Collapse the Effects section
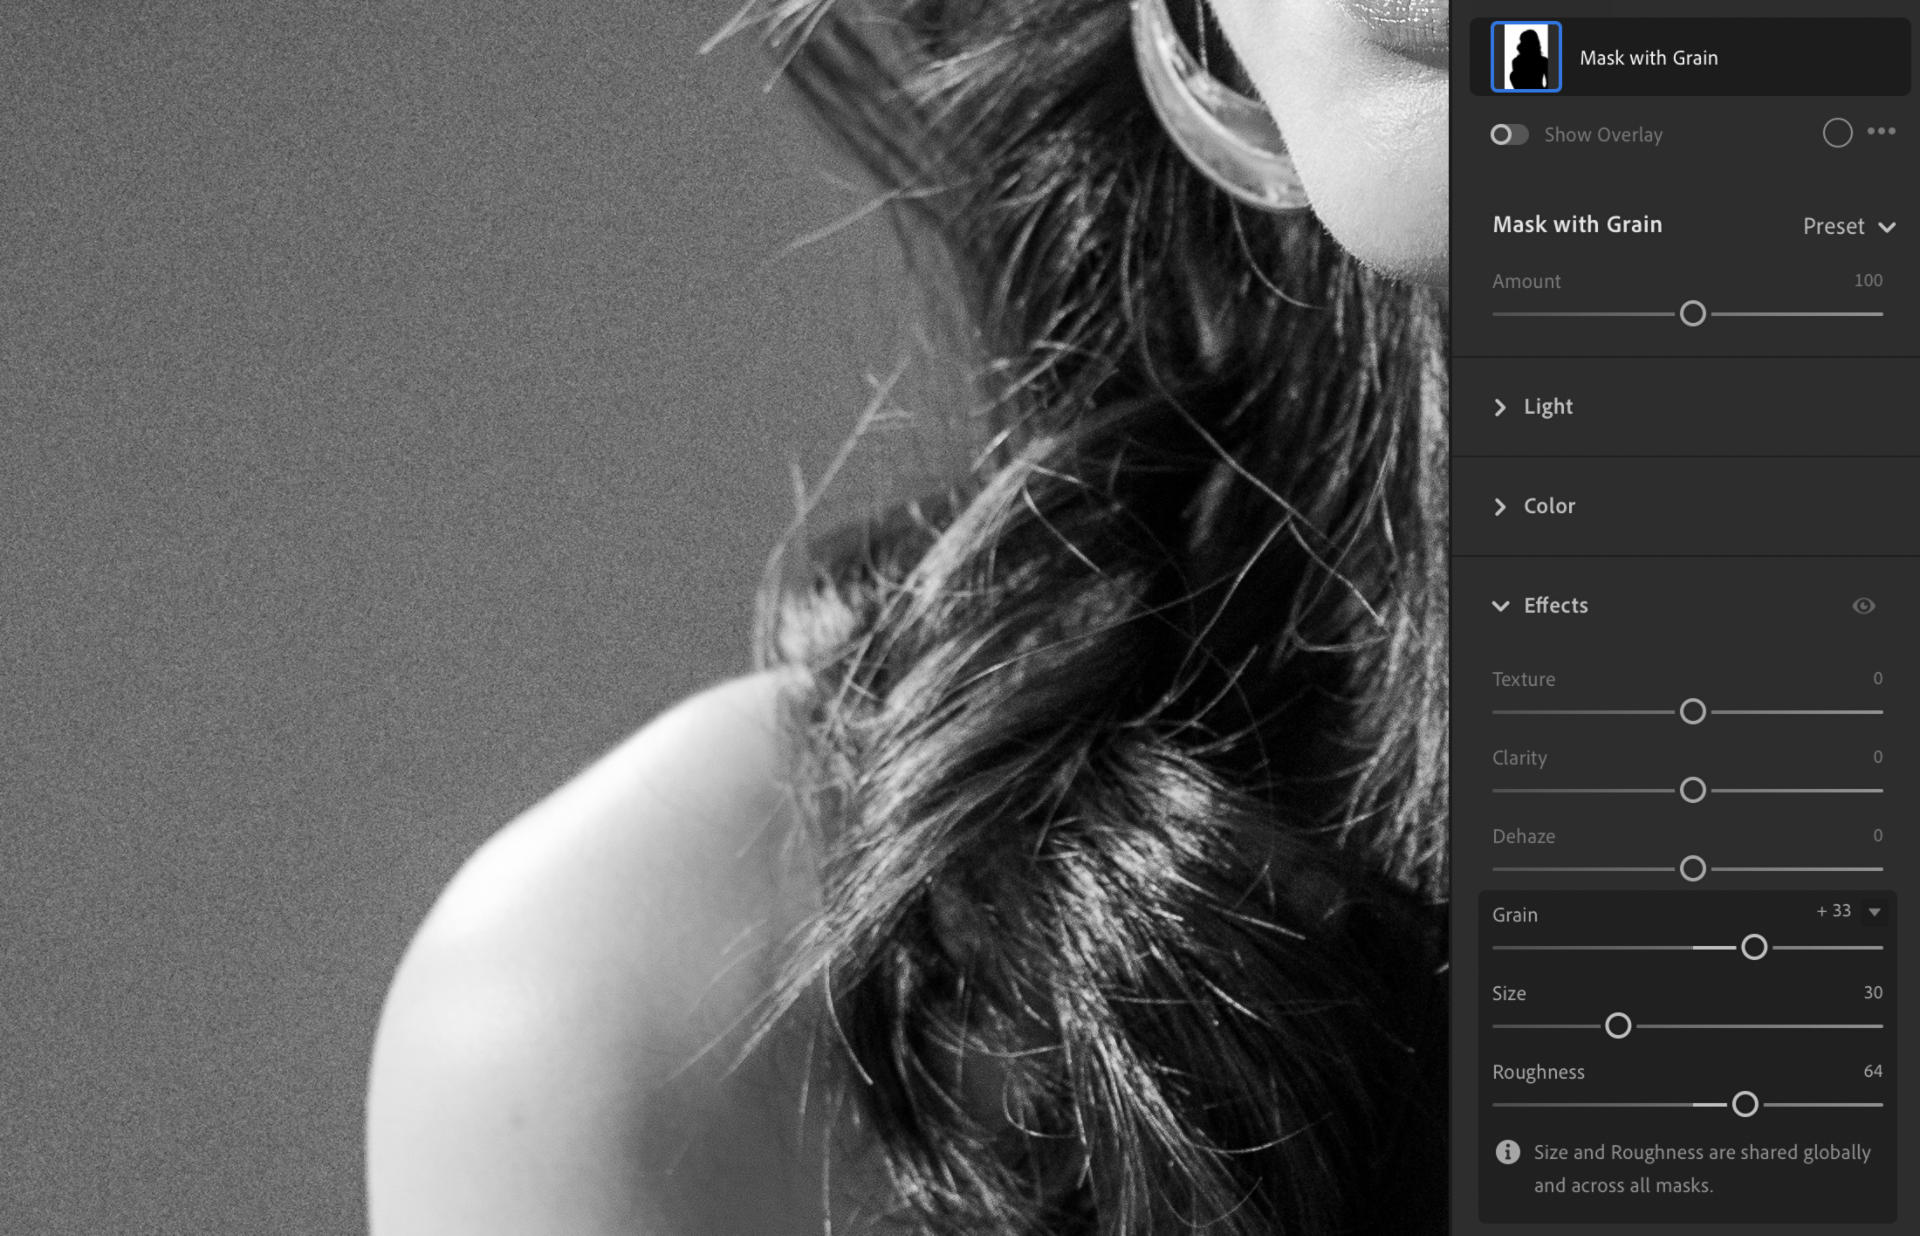 pyautogui.click(x=1500, y=606)
